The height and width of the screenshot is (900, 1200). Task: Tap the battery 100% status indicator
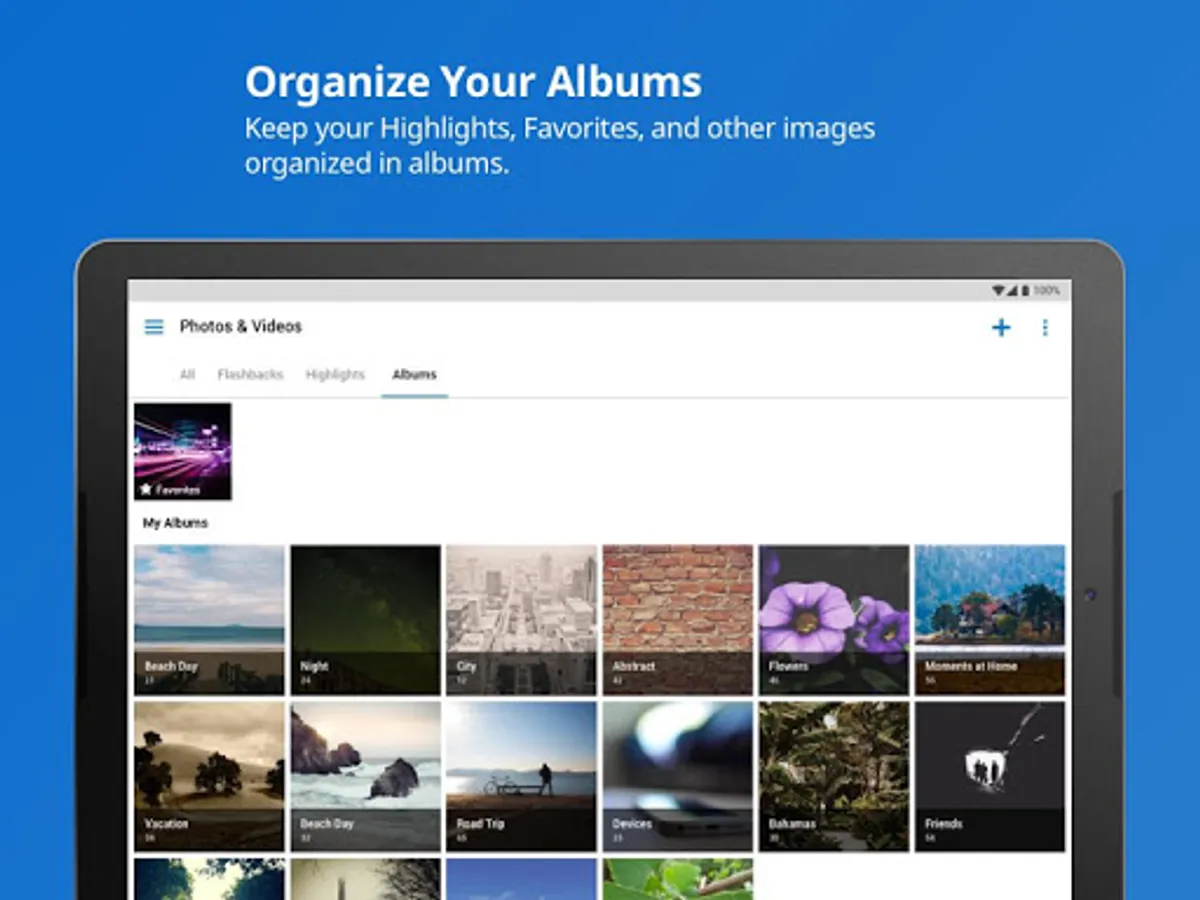click(x=1039, y=290)
